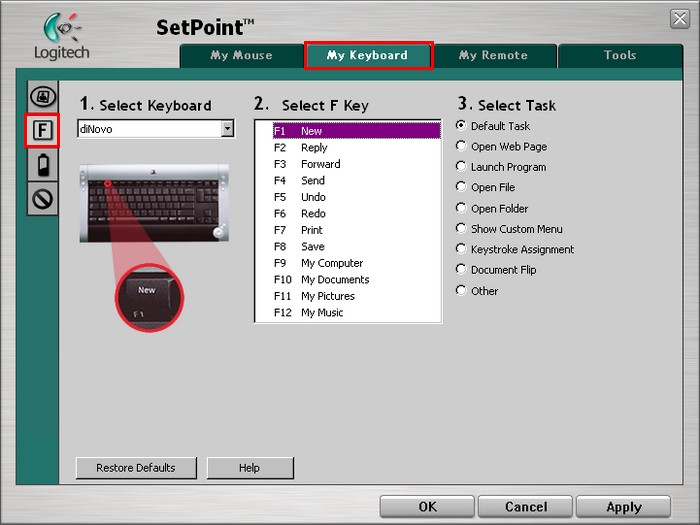Select the F8 Save row
700x525 pixels.
[357, 246]
